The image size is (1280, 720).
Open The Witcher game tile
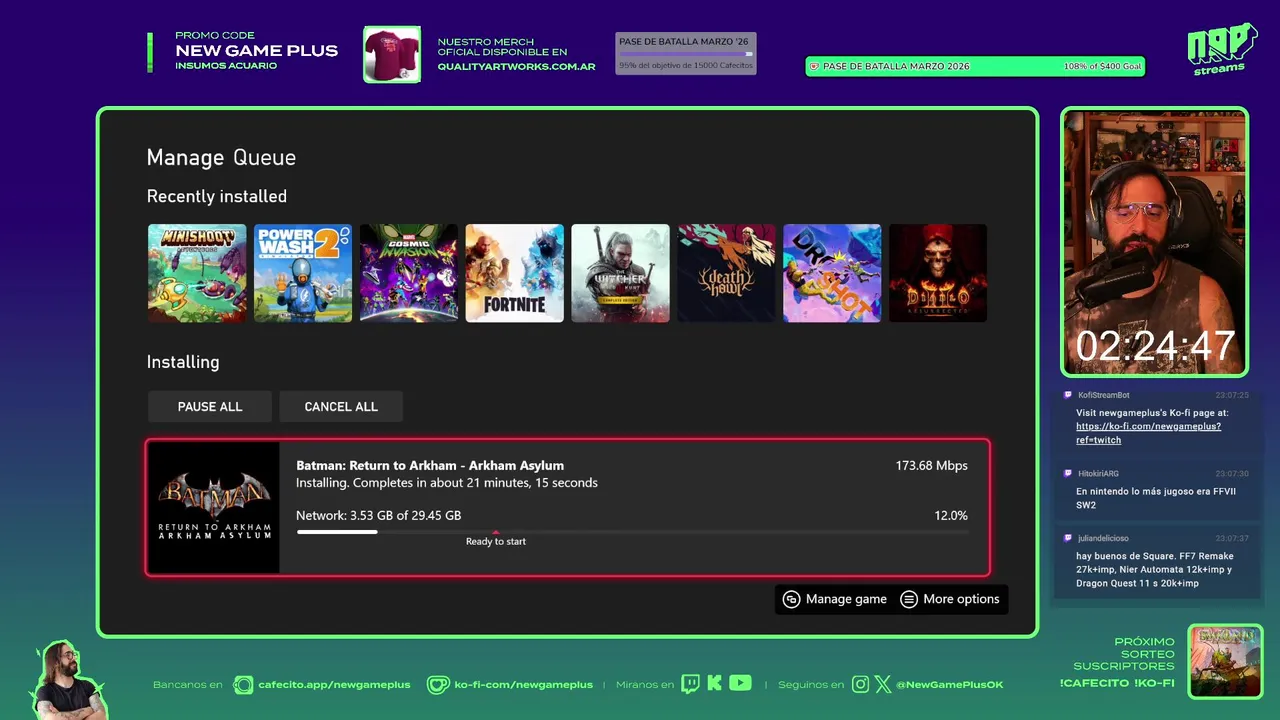click(x=620, y=273)
